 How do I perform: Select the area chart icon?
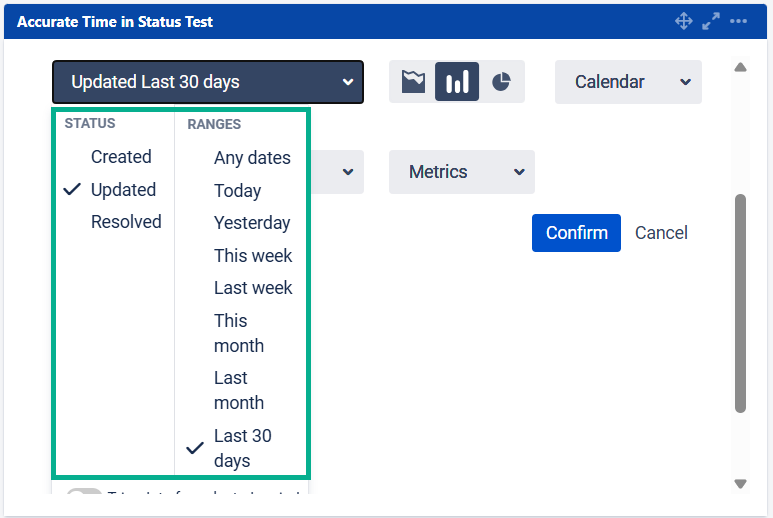[x=413, y=82]
